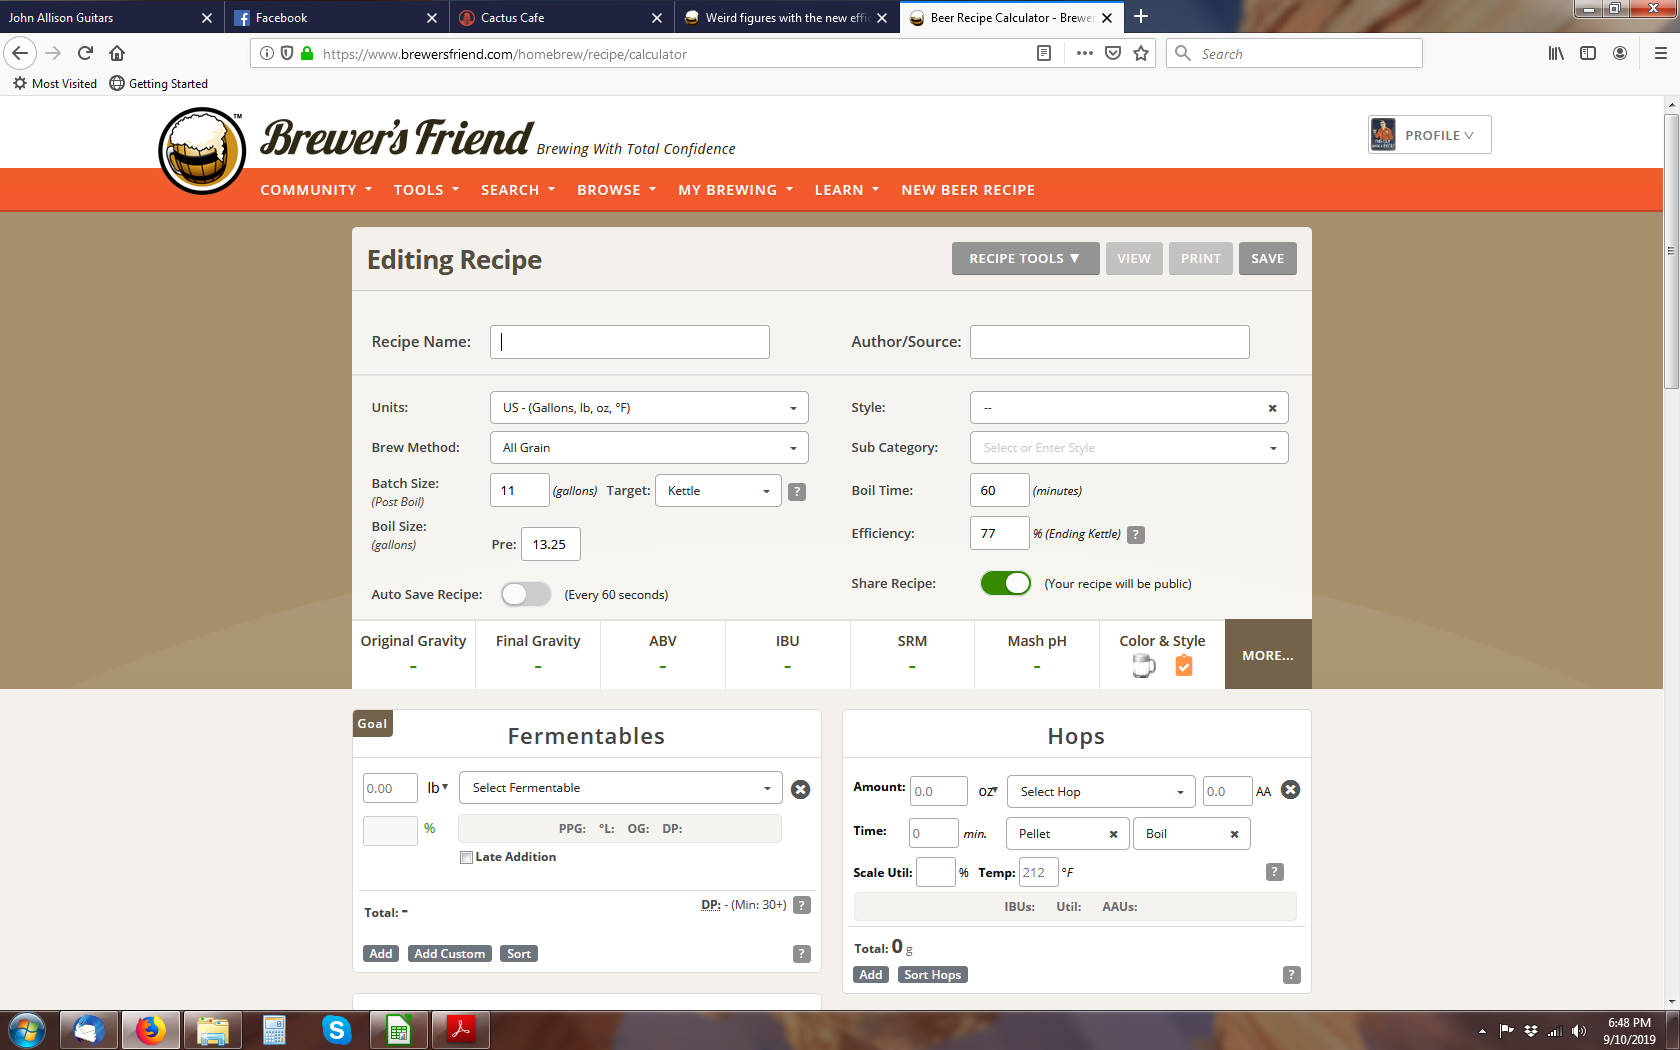Expand the Units dropdown
The width and height of the screenshot is (1680, 1050).
pos(649,408)
